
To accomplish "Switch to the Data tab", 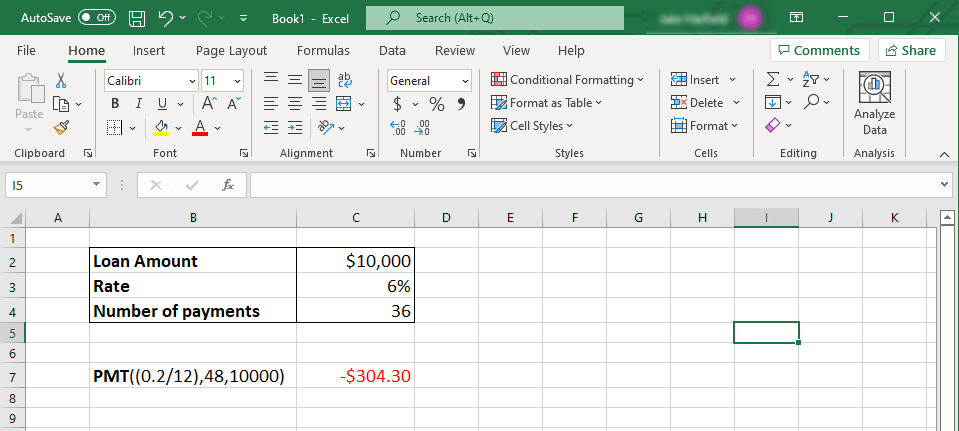I will click(x=392, y=51).
